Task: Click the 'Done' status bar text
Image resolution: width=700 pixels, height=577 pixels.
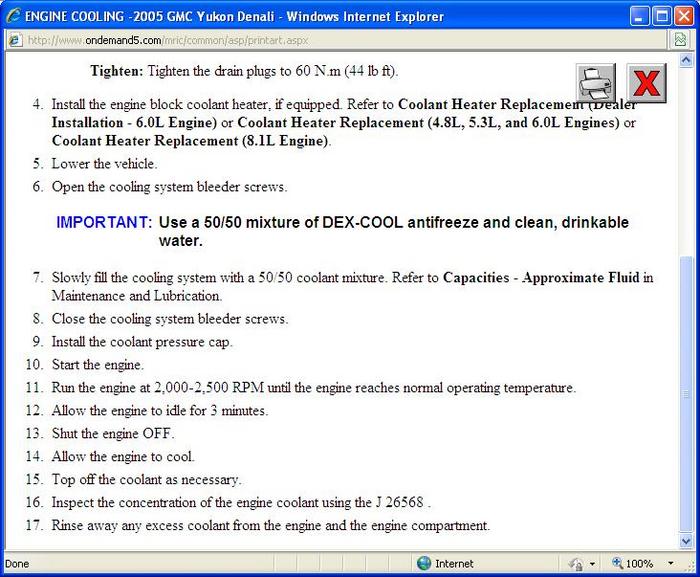Action: [x=17, y=564]
